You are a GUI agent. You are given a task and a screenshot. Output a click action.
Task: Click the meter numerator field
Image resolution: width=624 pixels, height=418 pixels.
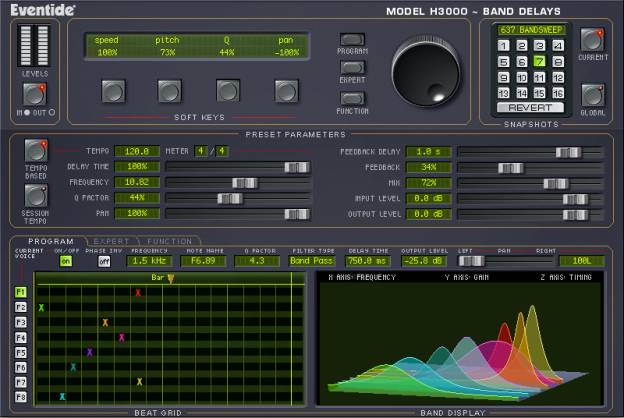pos(201,151)
